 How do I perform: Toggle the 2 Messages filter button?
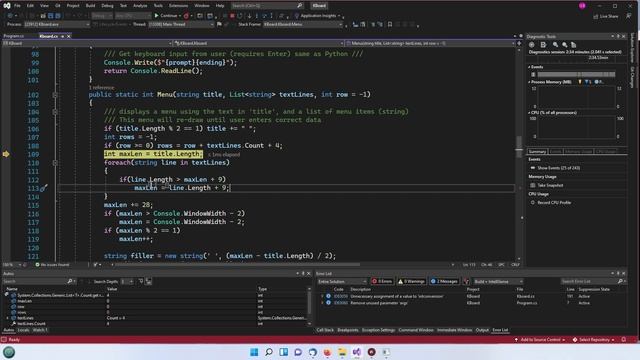tap(444, 281)
